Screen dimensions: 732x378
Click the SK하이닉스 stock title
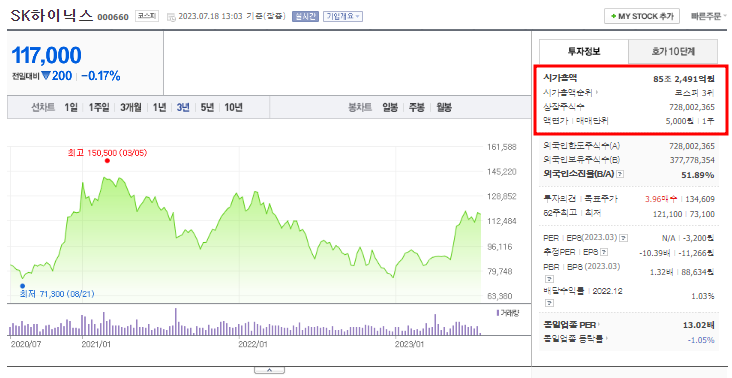[x=52, y=15]
